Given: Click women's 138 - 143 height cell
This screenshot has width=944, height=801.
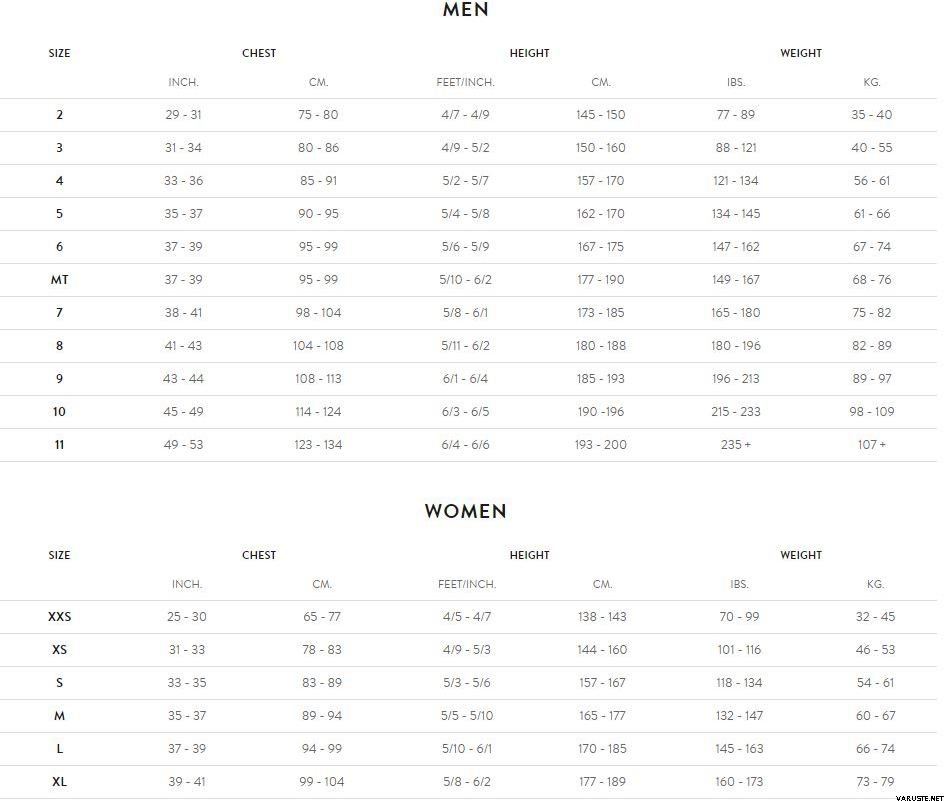Looking at the screenshot, I should tap(602, 617).
